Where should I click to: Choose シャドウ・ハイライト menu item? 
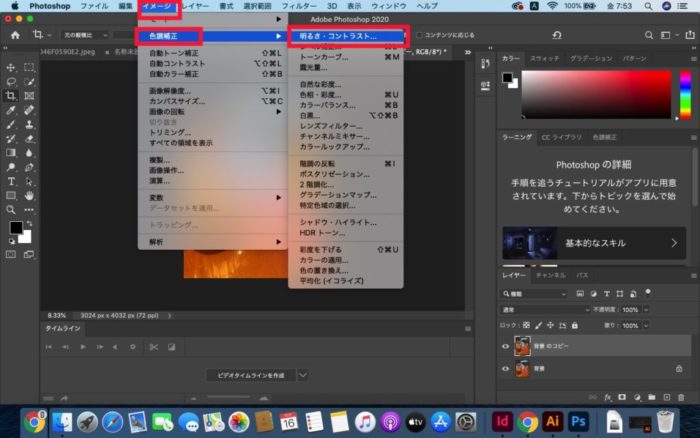(x=346, y=222)
